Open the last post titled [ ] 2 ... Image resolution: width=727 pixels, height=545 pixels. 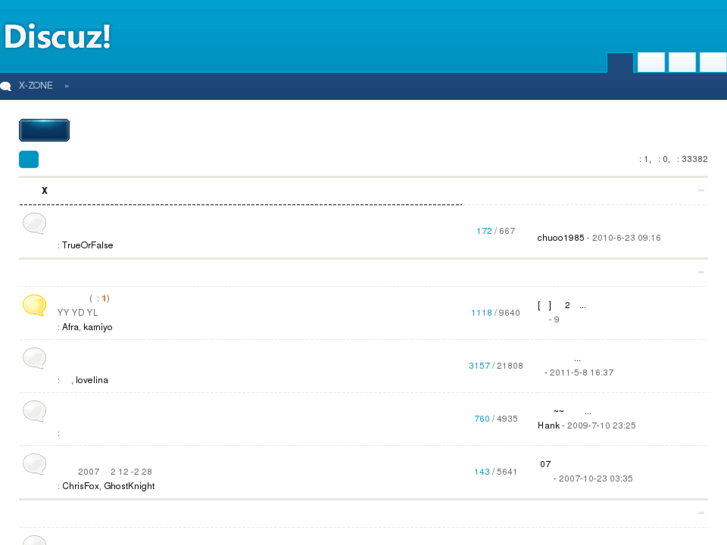561,306
